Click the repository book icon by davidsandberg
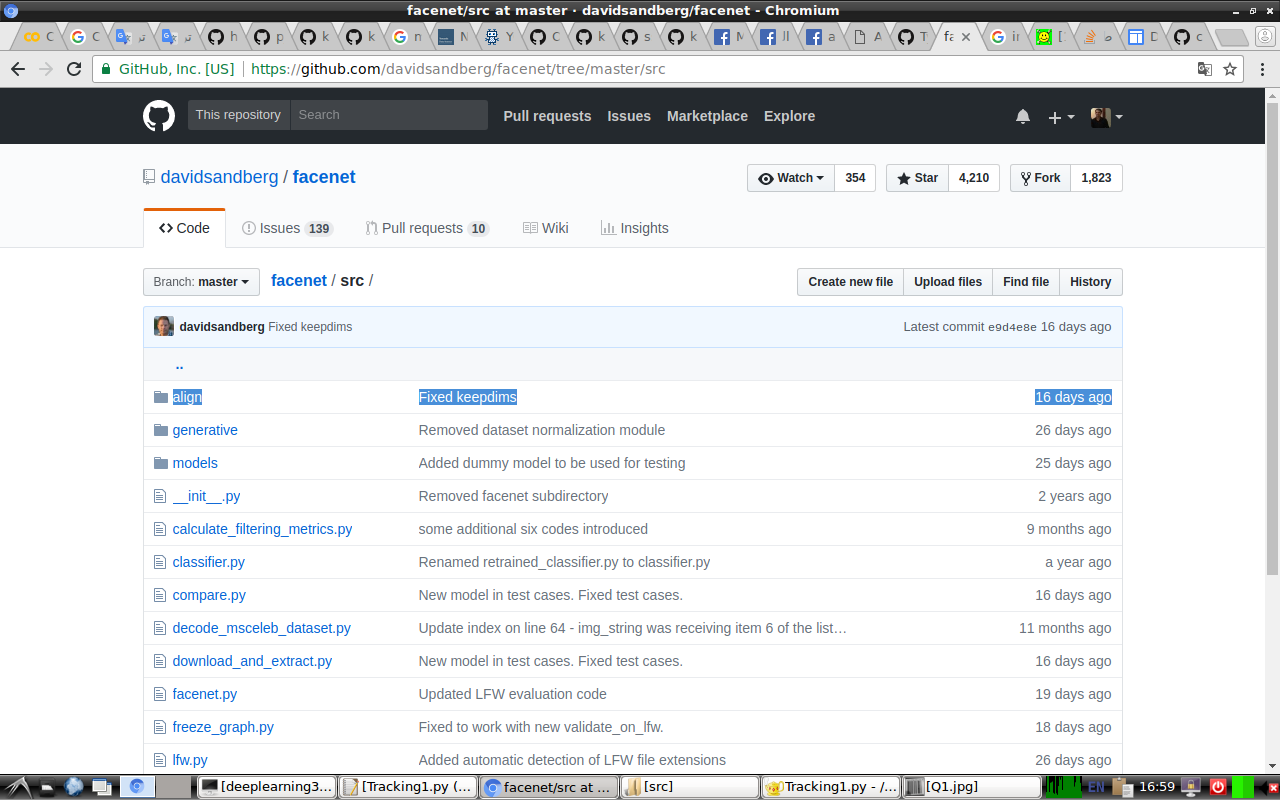Viewport: 1280px width, 800px height. pos(149,177)
